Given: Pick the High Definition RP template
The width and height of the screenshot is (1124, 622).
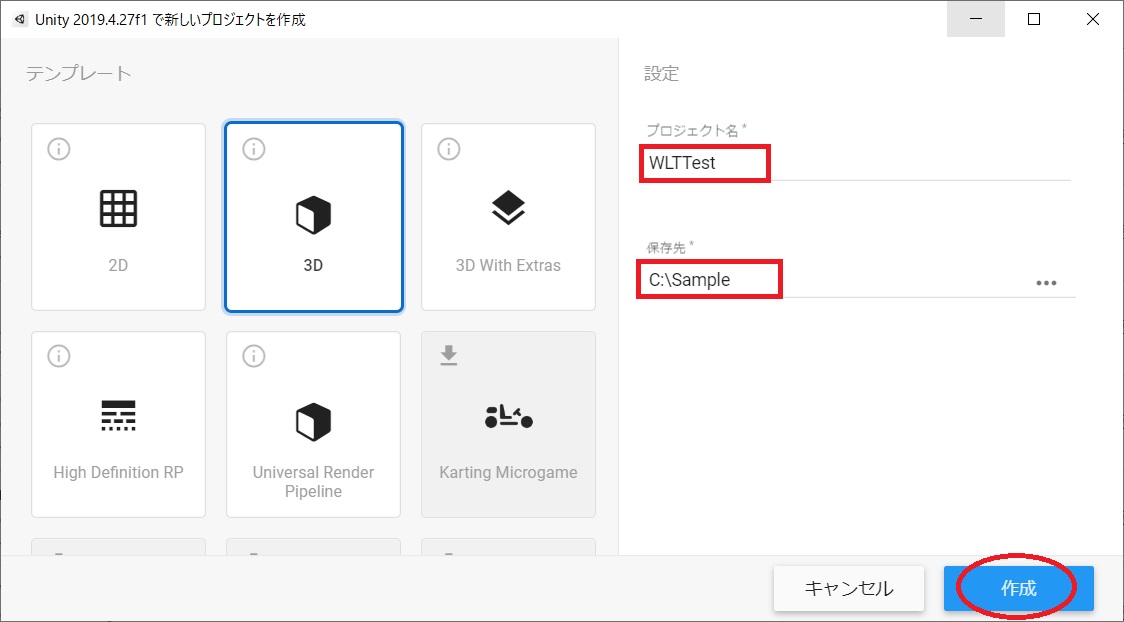Looking at the screenshot, I should (x=118, y=424).
